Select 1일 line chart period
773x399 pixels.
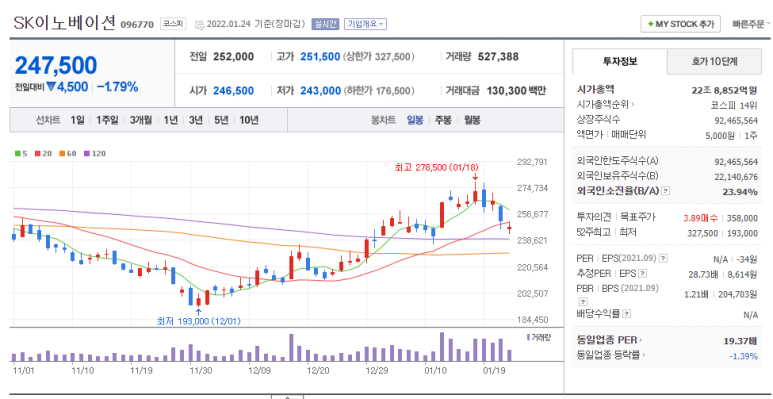pos(77,120)
